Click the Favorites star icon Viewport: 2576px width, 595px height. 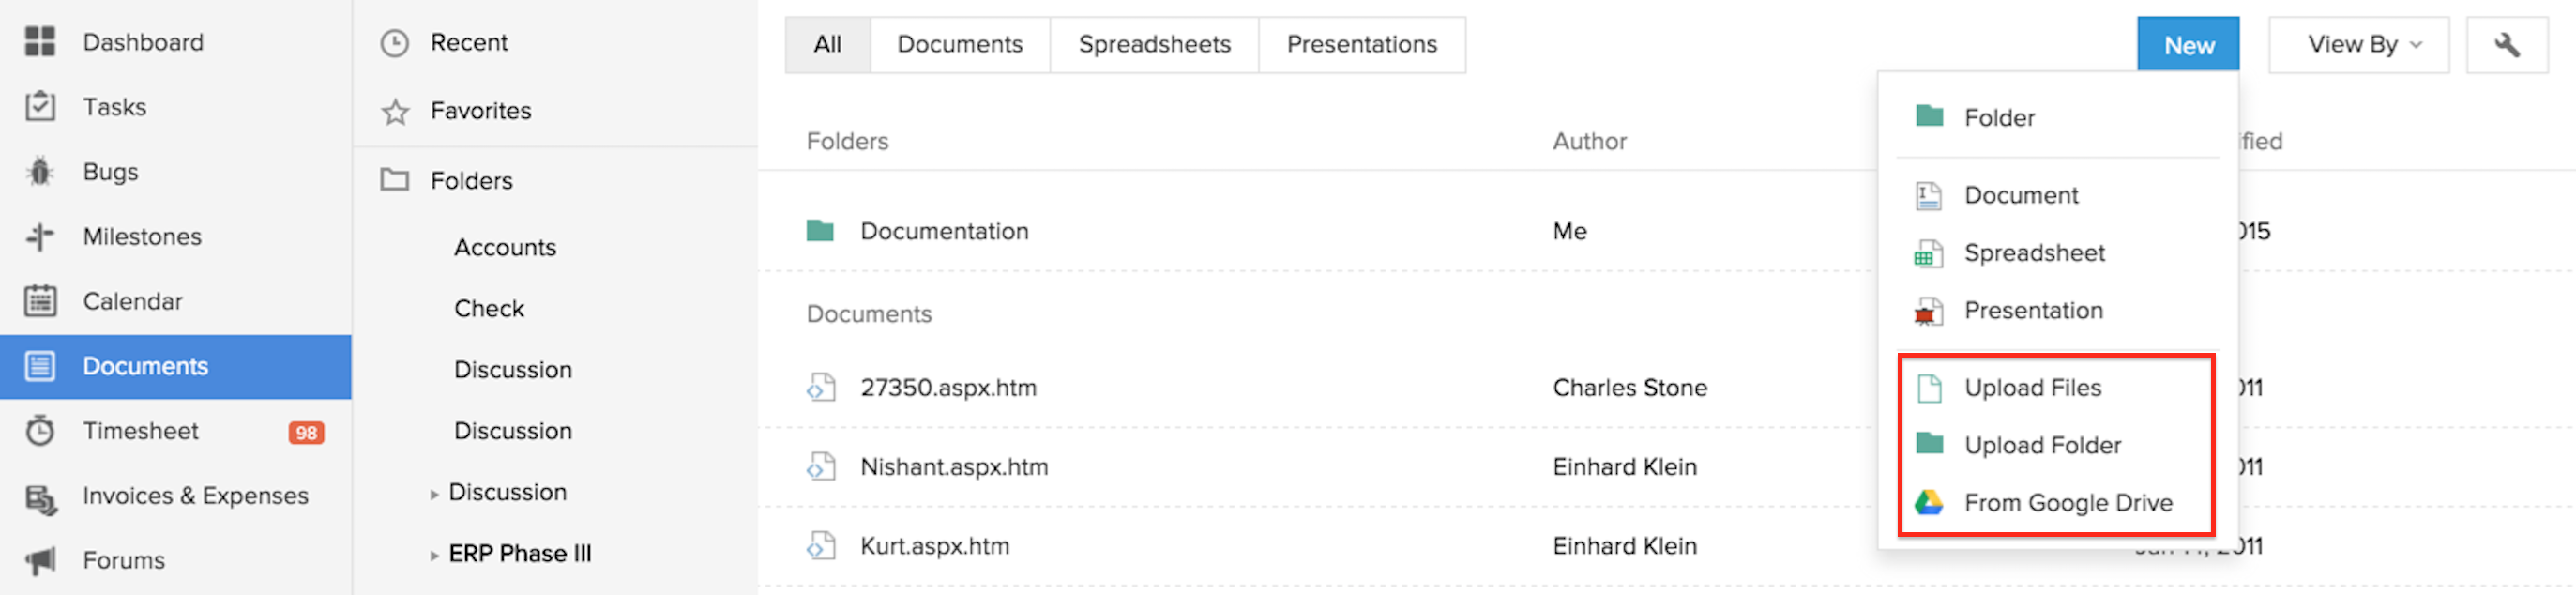(395, 111)
